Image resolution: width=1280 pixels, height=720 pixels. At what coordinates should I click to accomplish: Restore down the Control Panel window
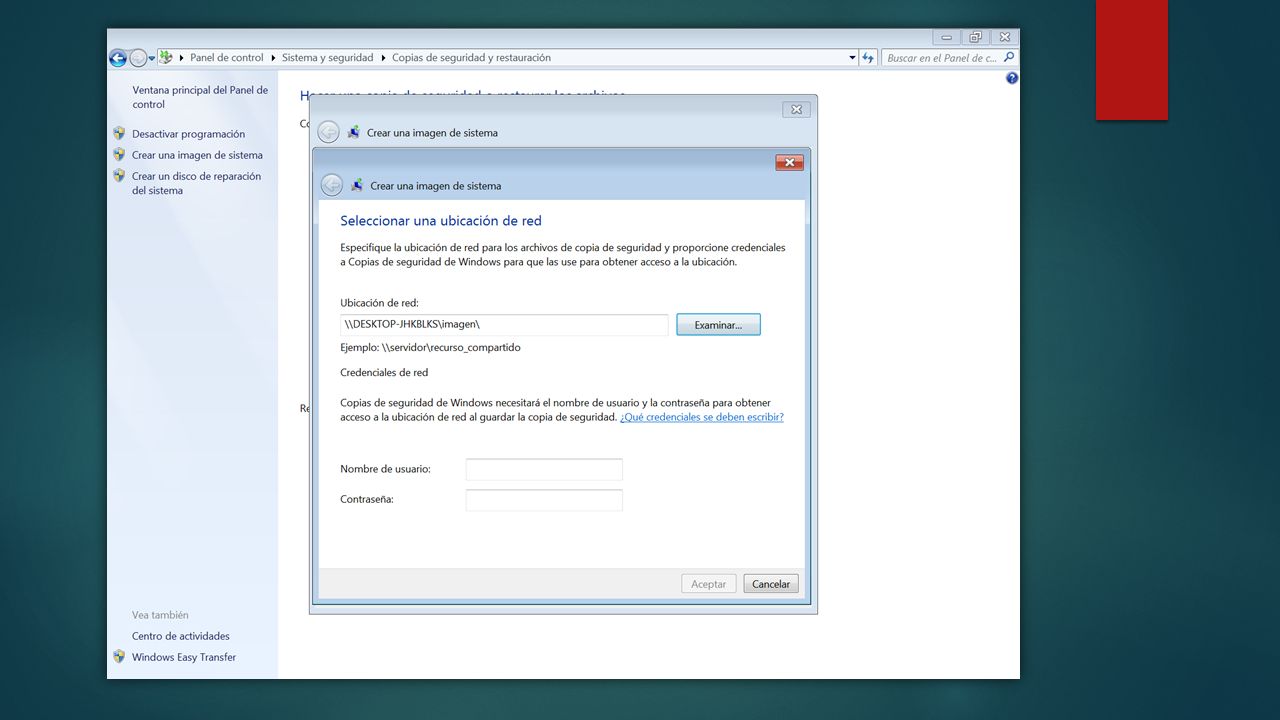pos(975,37)
